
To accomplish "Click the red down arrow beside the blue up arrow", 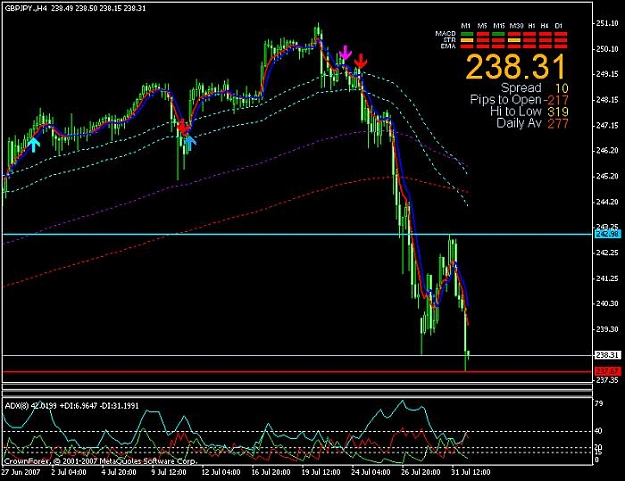I will 182,126.
